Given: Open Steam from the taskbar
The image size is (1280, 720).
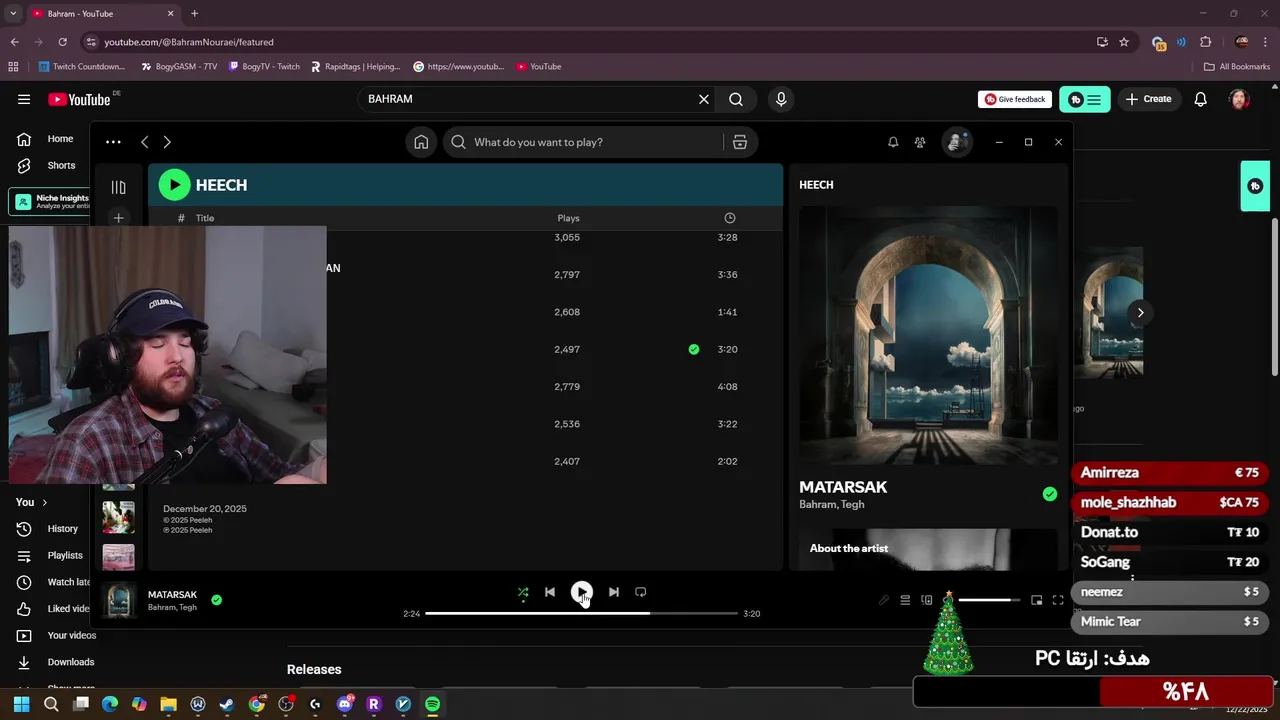Looking at the screenshot, I should pos(227,704).
